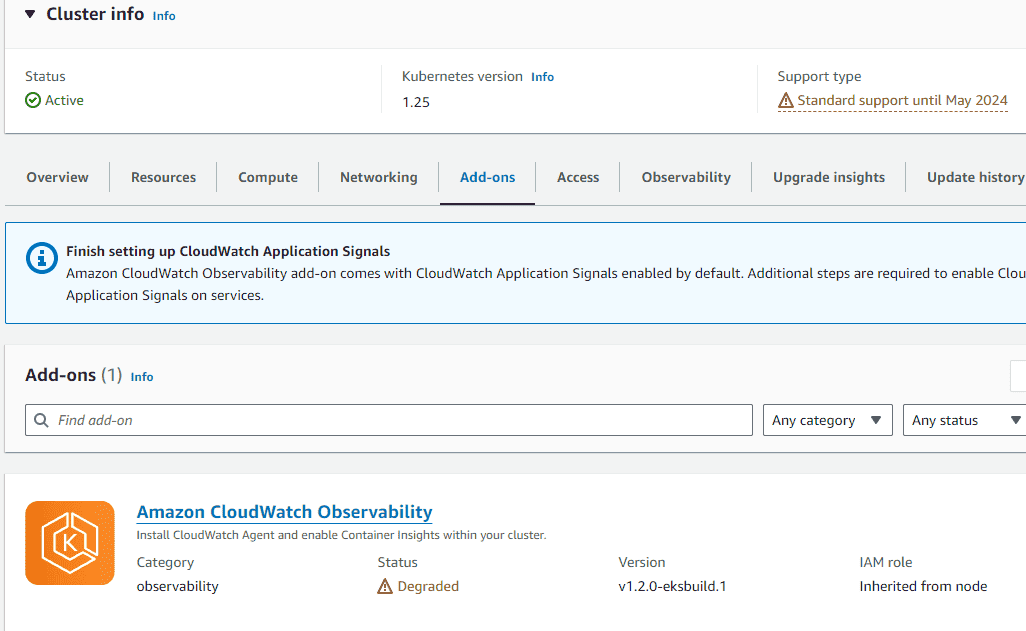
Task: Click the observability category value
Action: 177,586
